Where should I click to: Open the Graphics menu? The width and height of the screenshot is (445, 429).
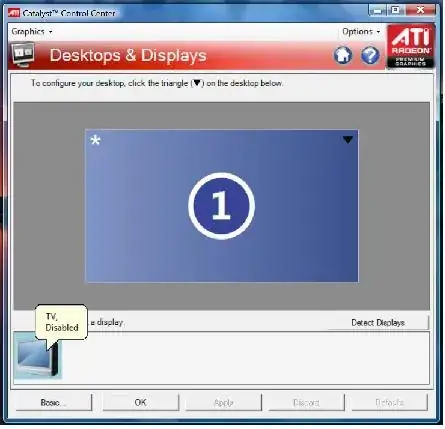(32, 32)
